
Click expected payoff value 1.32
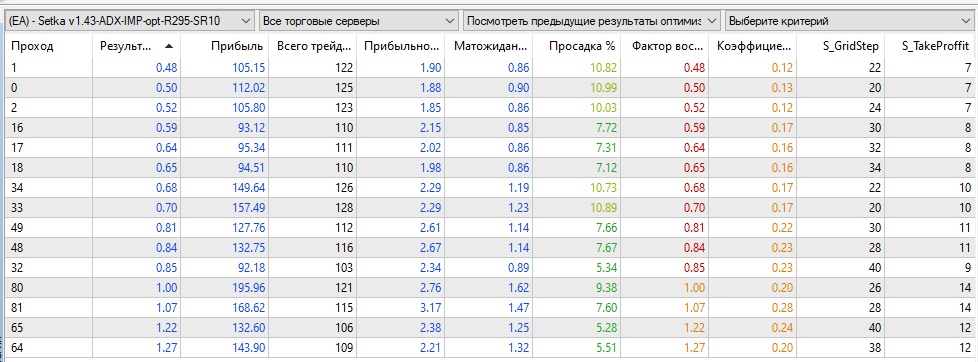518,349
